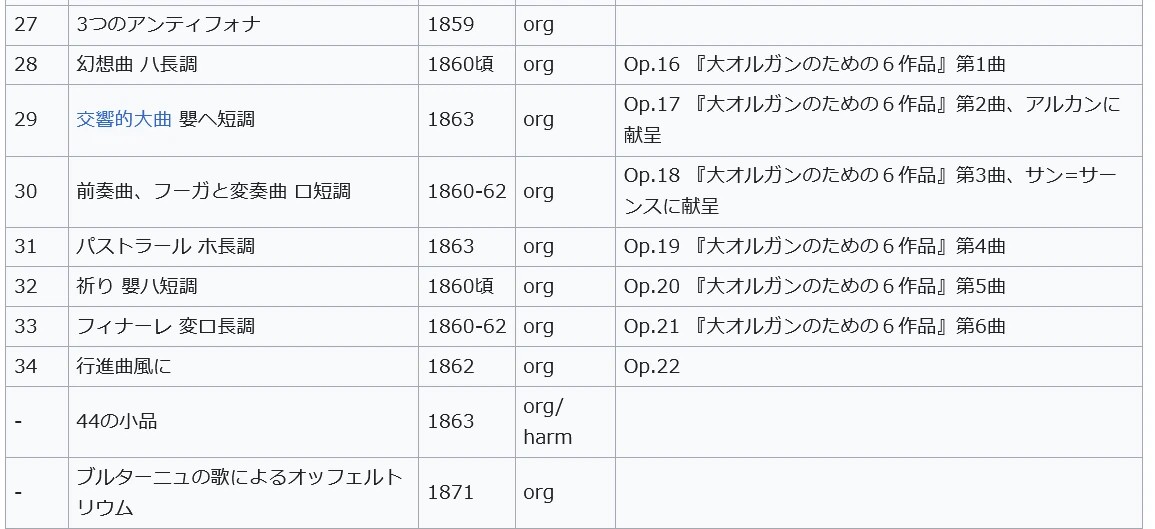Click the Op.22 remarks cell
The image size is (1155, 529).
point(652,366)
